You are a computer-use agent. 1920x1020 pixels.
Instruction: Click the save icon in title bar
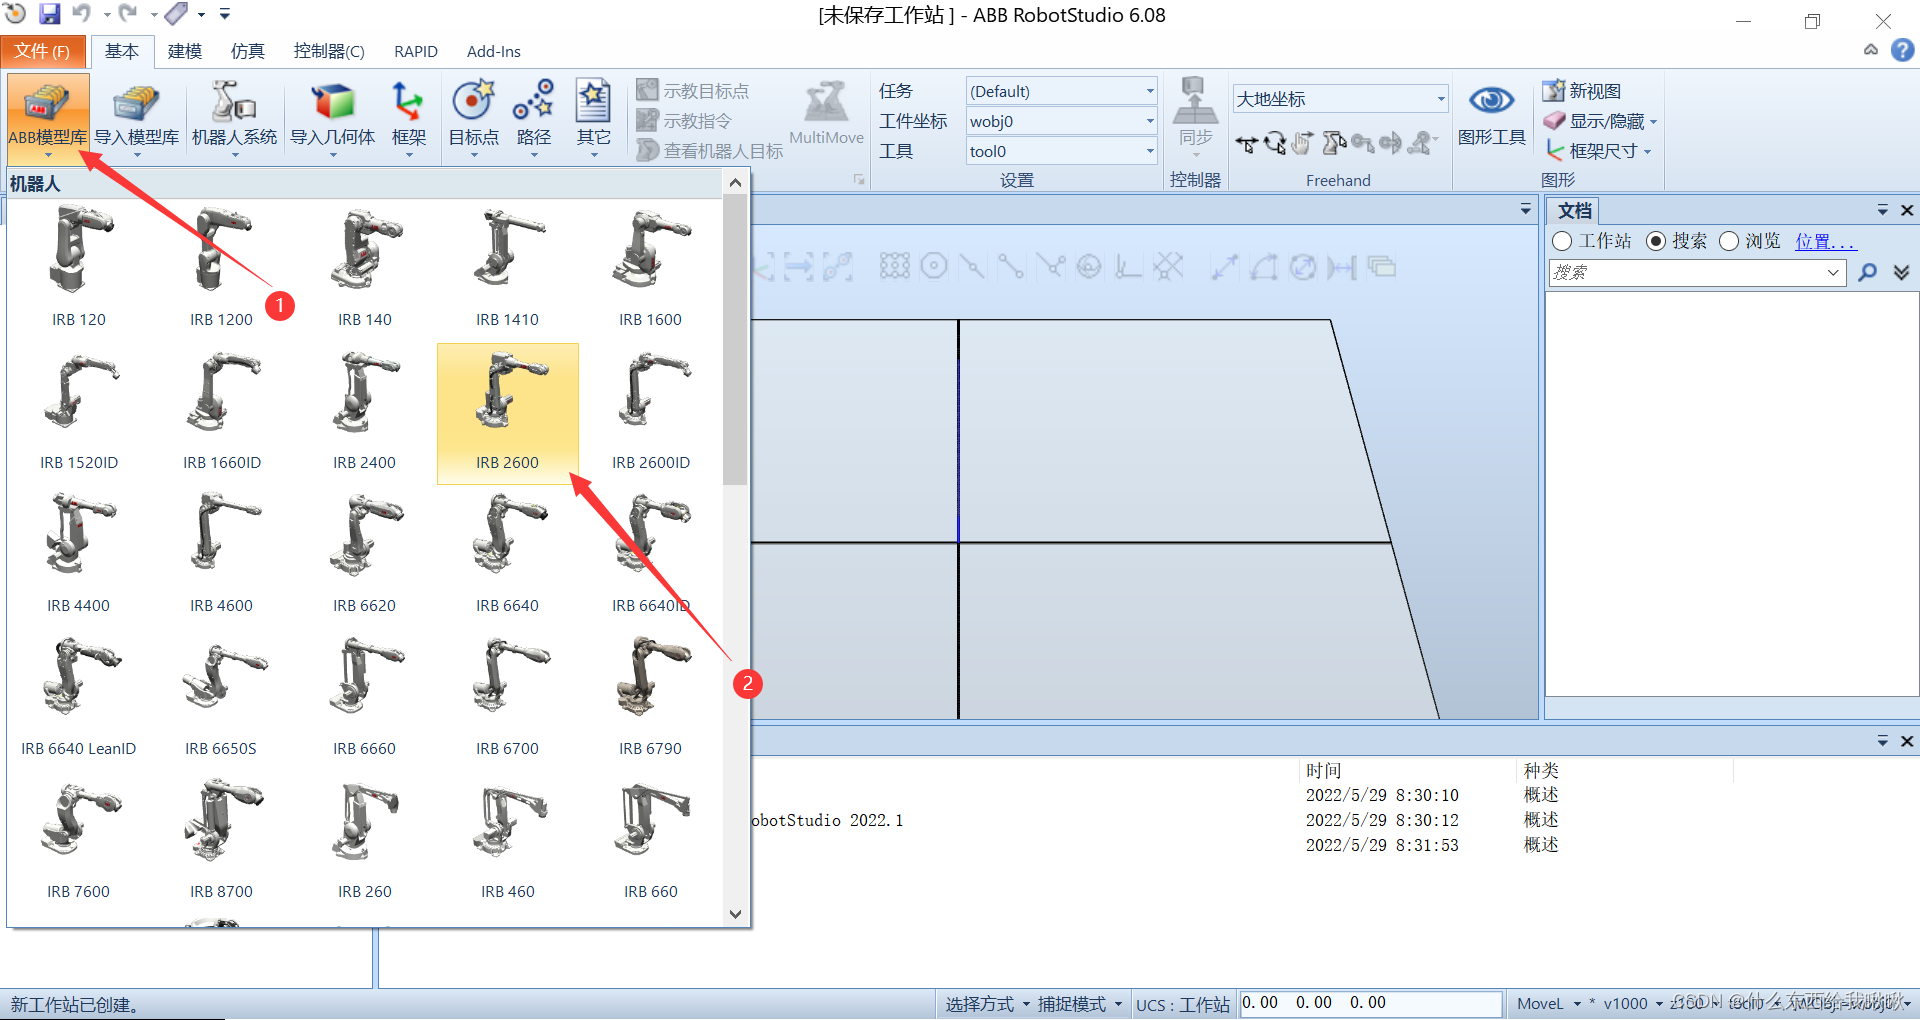point(49,14)
